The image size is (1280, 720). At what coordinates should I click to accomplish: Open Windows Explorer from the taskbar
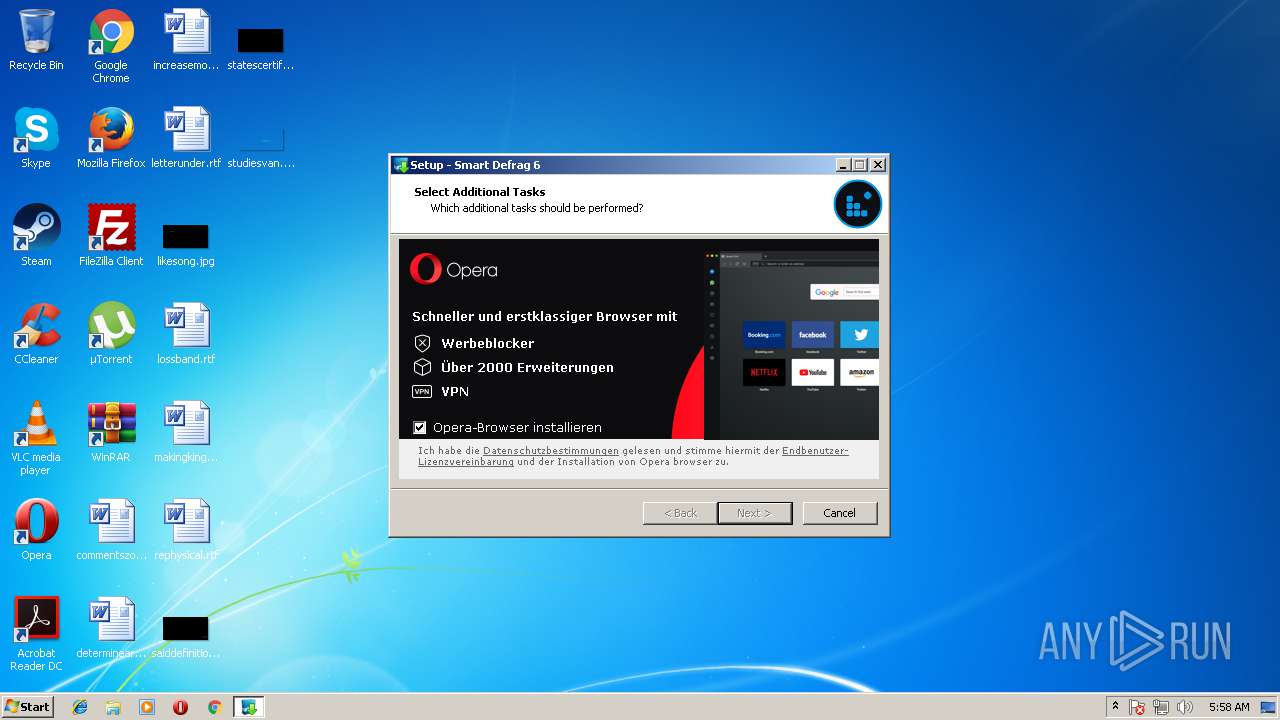click(113, 707)
